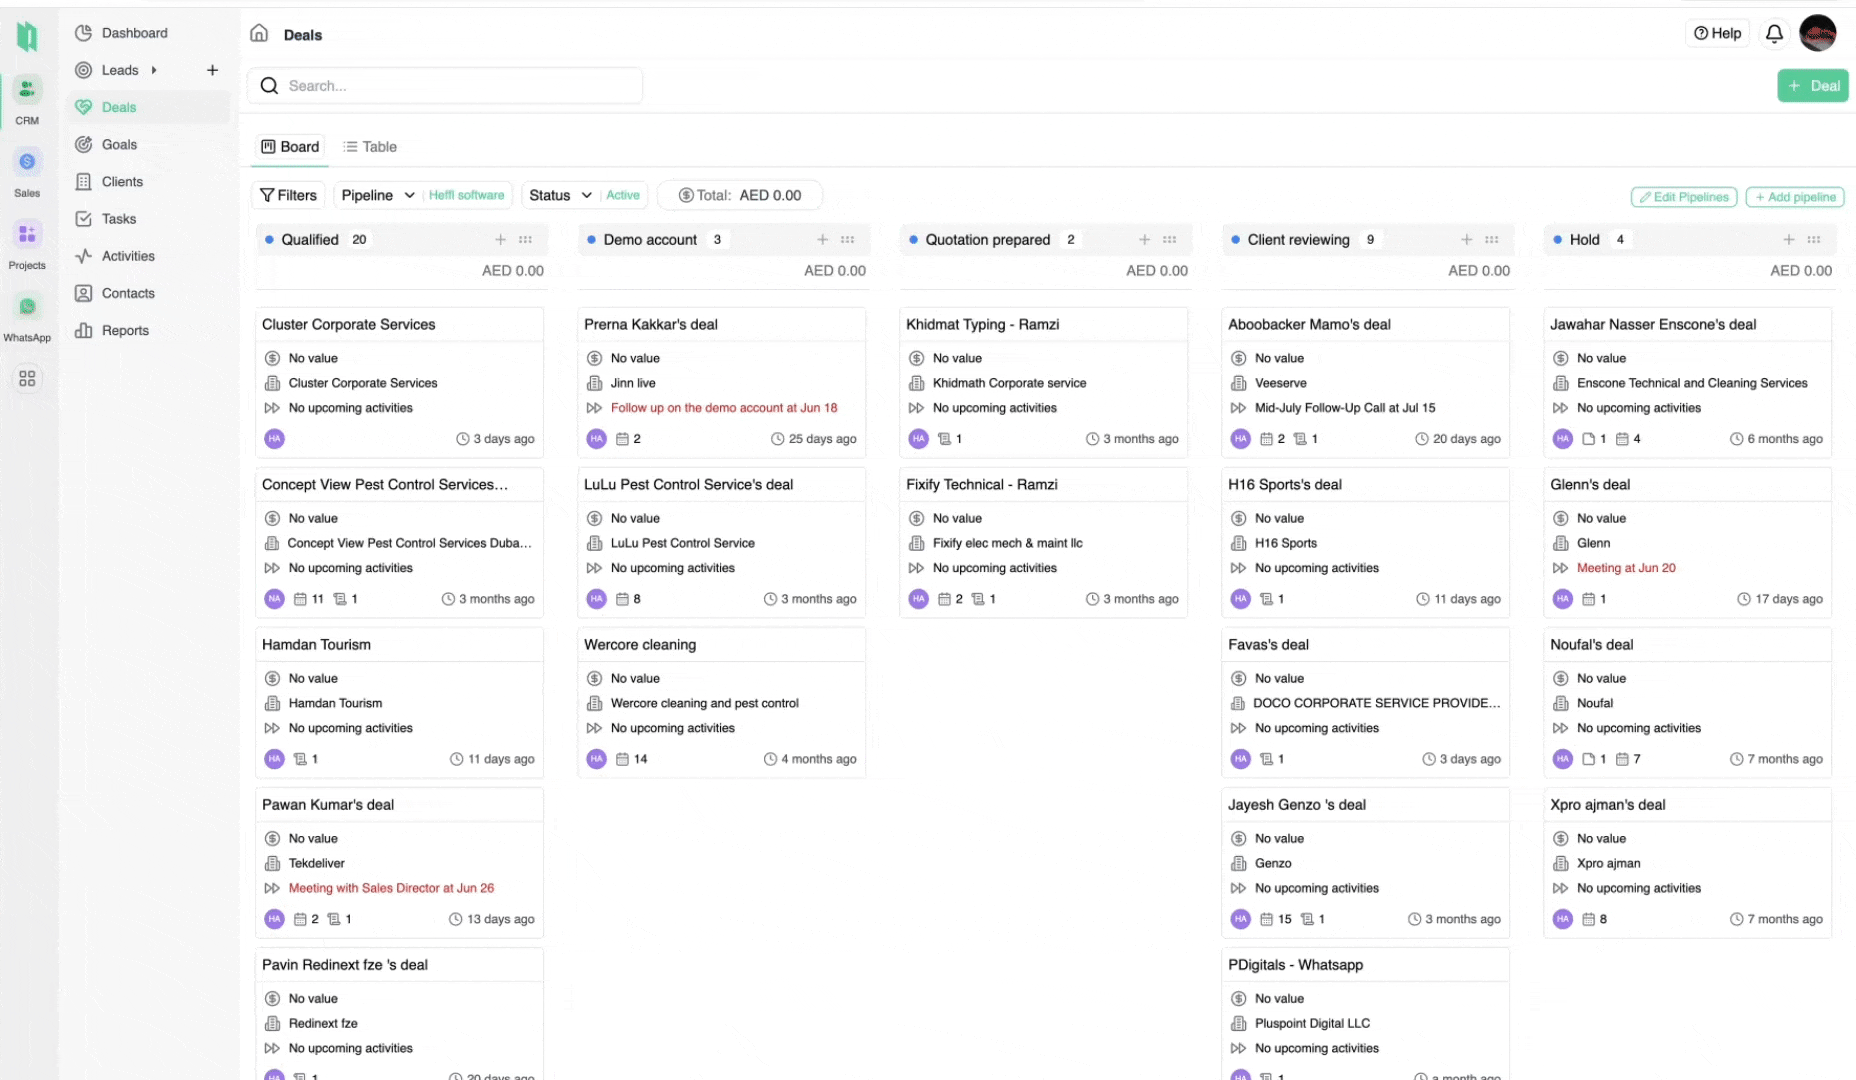
Task: Add a deal in Client reviewing column
Action: (1466, 239)
